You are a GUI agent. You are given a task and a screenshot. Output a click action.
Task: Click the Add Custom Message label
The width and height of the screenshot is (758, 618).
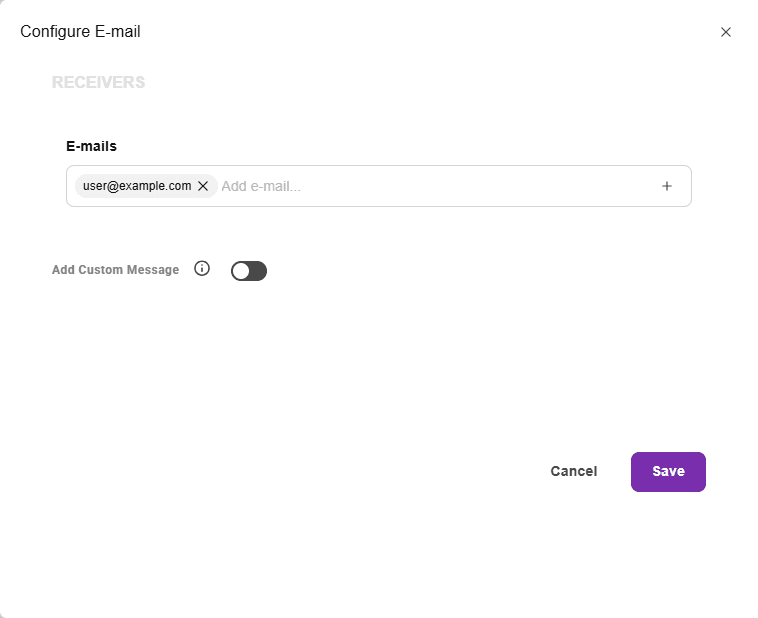point(116,270)
